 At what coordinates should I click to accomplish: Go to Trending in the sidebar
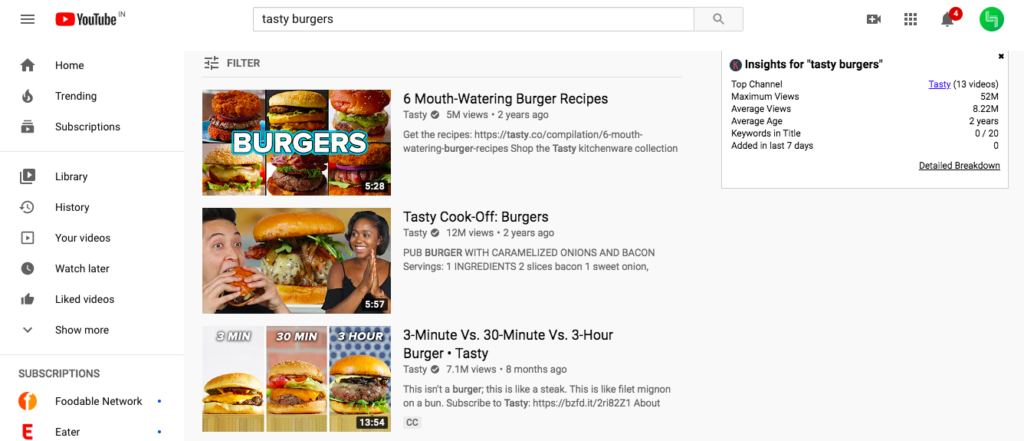tap(76, 96)
